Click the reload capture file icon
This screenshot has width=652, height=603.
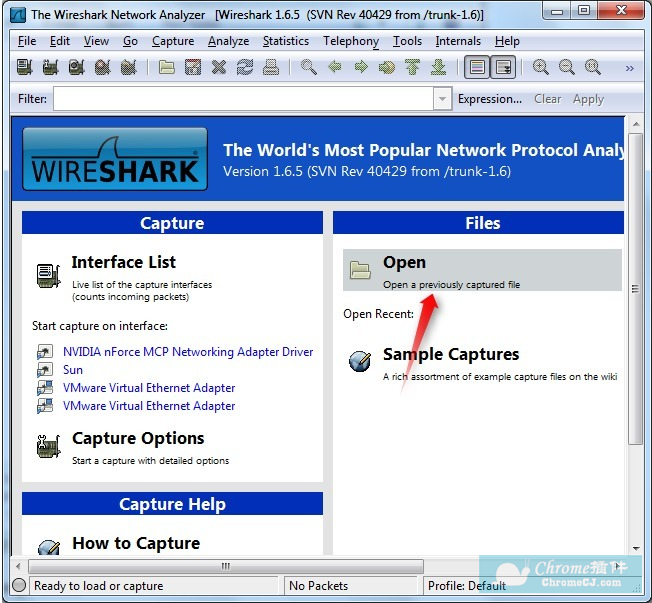[245, 67]
